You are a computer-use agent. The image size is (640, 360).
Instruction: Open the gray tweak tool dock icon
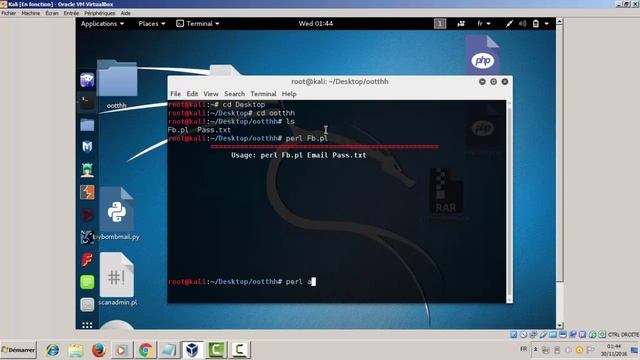tap(87, 304)
